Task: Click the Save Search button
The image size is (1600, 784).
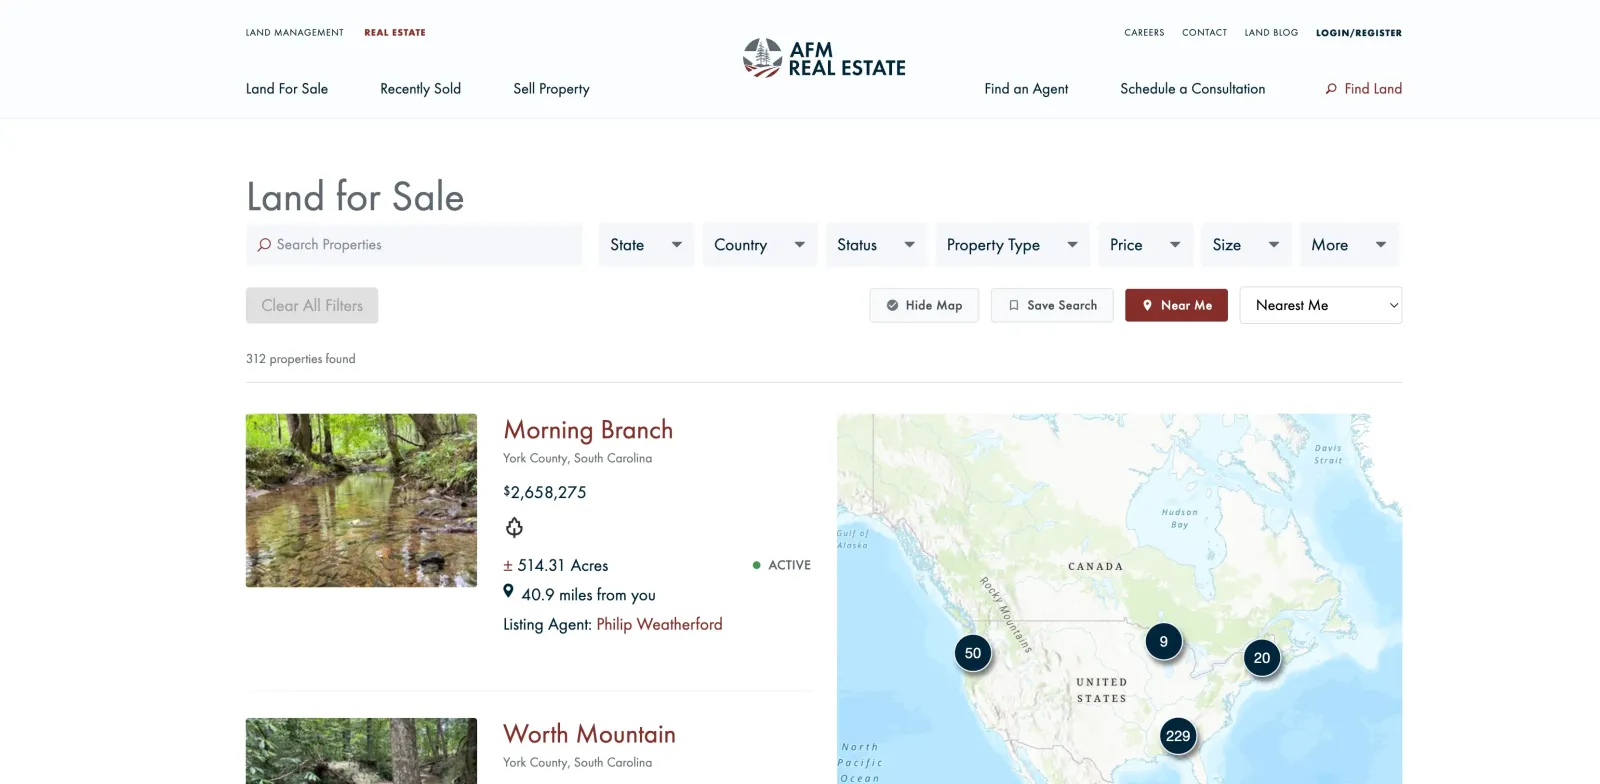Action: tap(1052, 305)
